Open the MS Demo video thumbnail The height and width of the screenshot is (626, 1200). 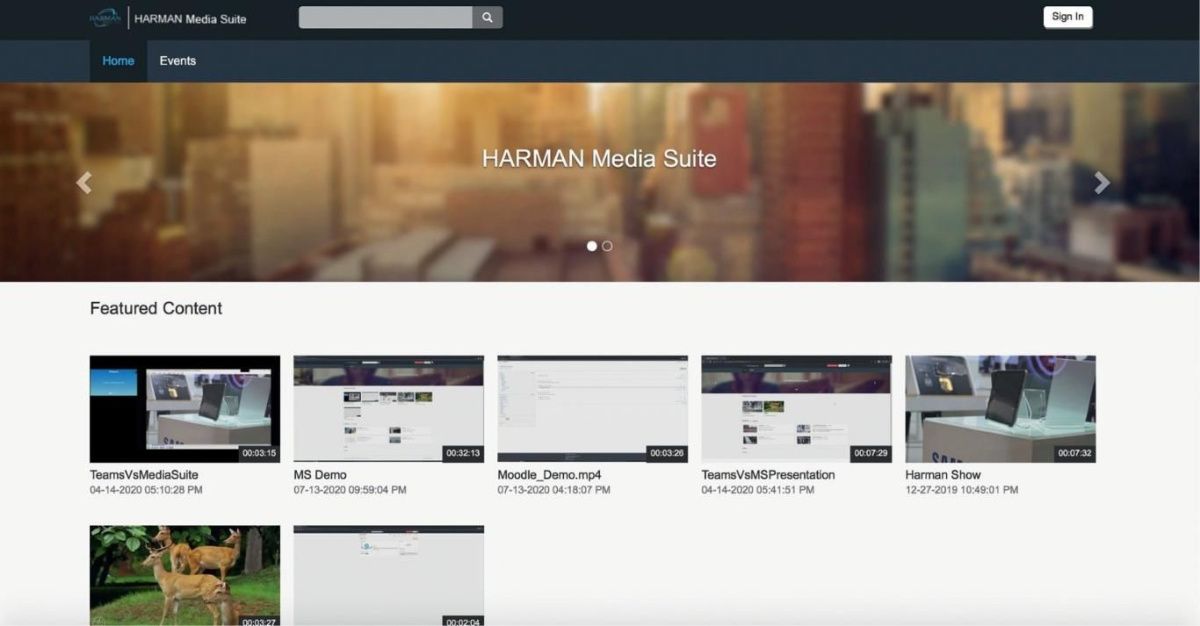pos(388,407)
